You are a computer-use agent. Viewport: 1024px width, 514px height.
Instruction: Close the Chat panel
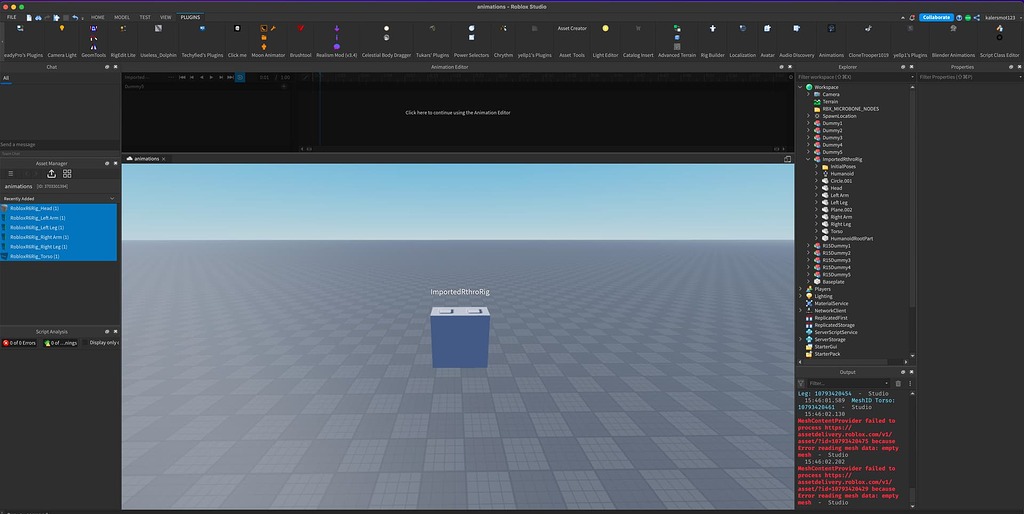[x=116, y=67]
